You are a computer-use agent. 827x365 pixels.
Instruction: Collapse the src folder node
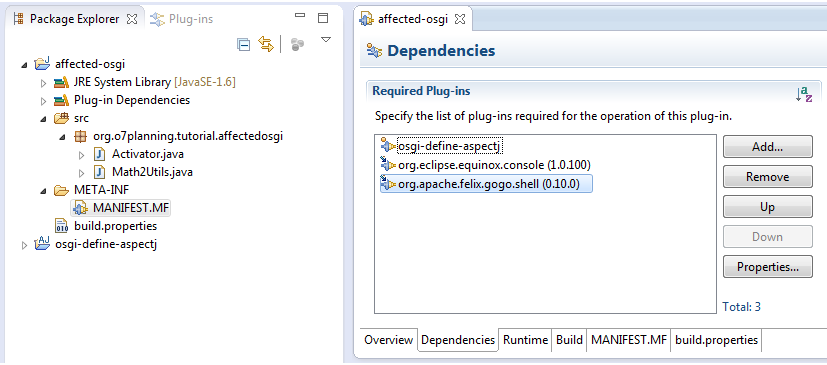[x=43, y=119]
